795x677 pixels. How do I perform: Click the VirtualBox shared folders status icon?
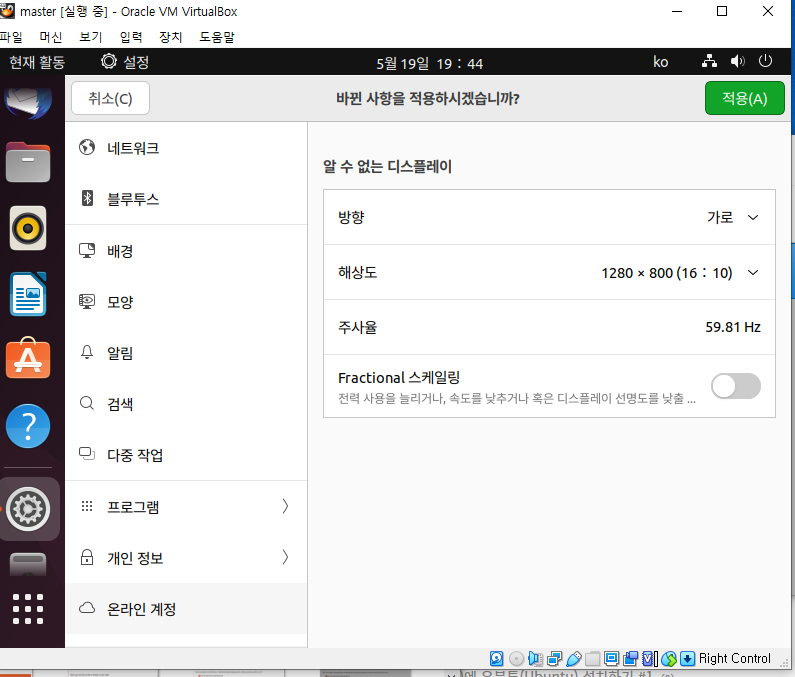pos(592,659)
